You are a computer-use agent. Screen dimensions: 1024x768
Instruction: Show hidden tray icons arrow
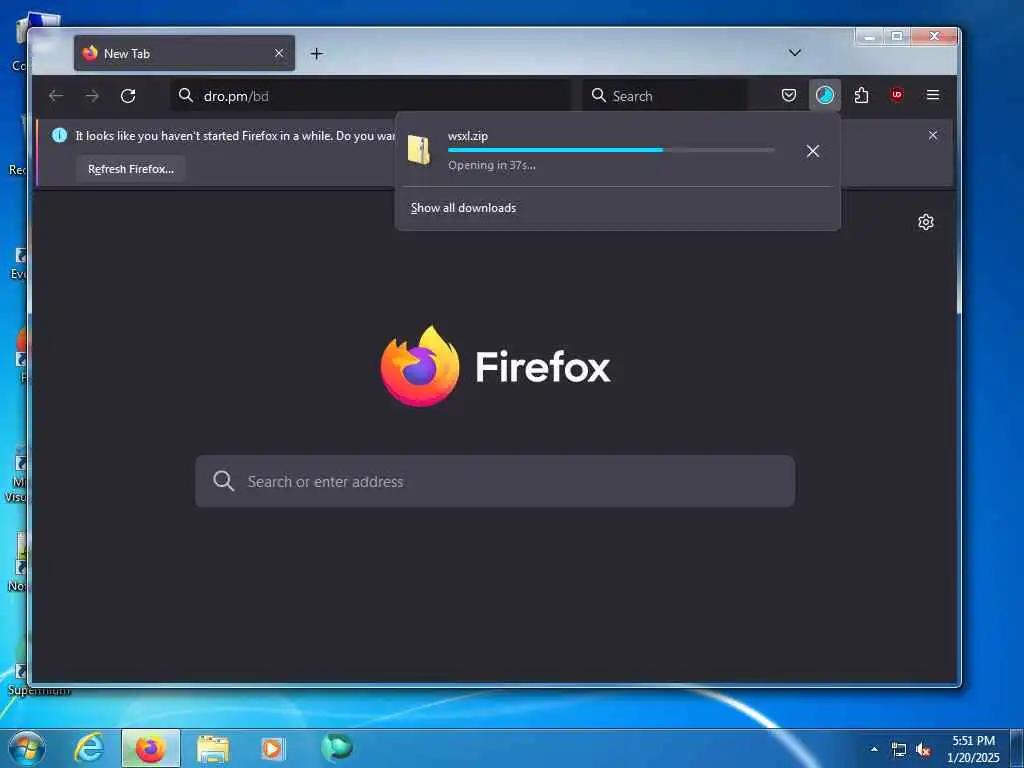click(x=874, y=749)
